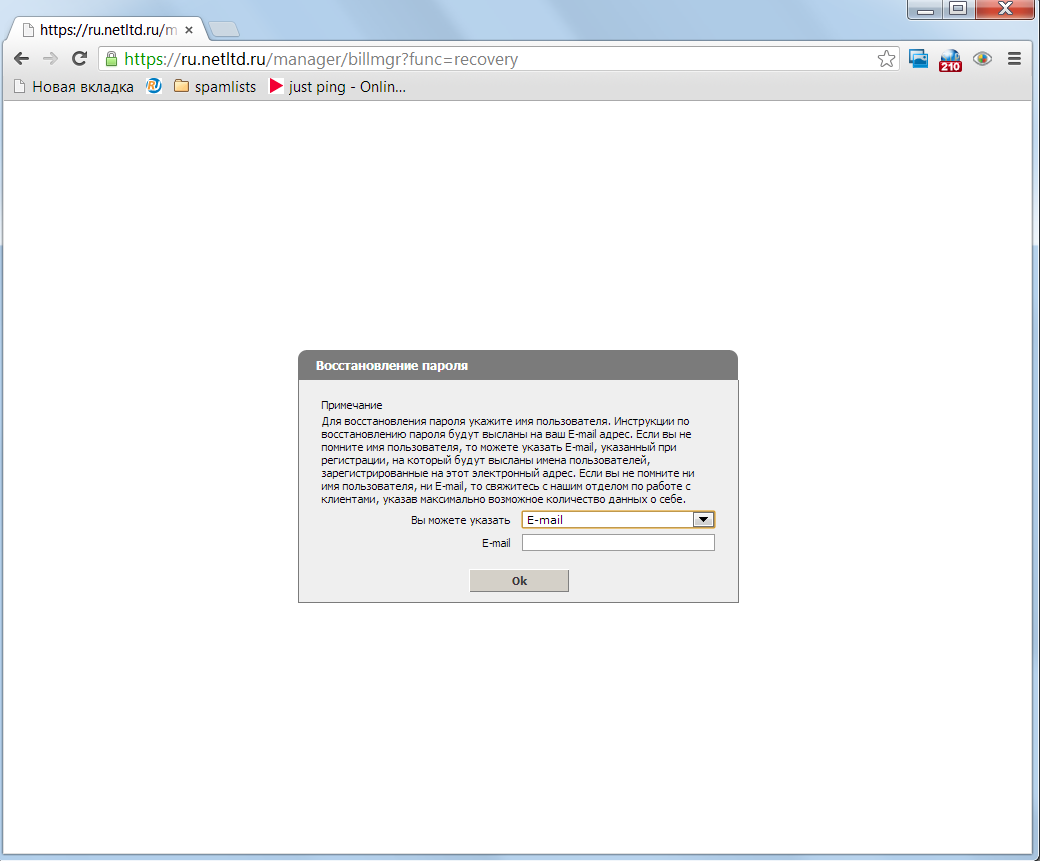The image size is (1040, 861).
Task: Open a new tab with the new-tab button
Action: pos(224,30)
